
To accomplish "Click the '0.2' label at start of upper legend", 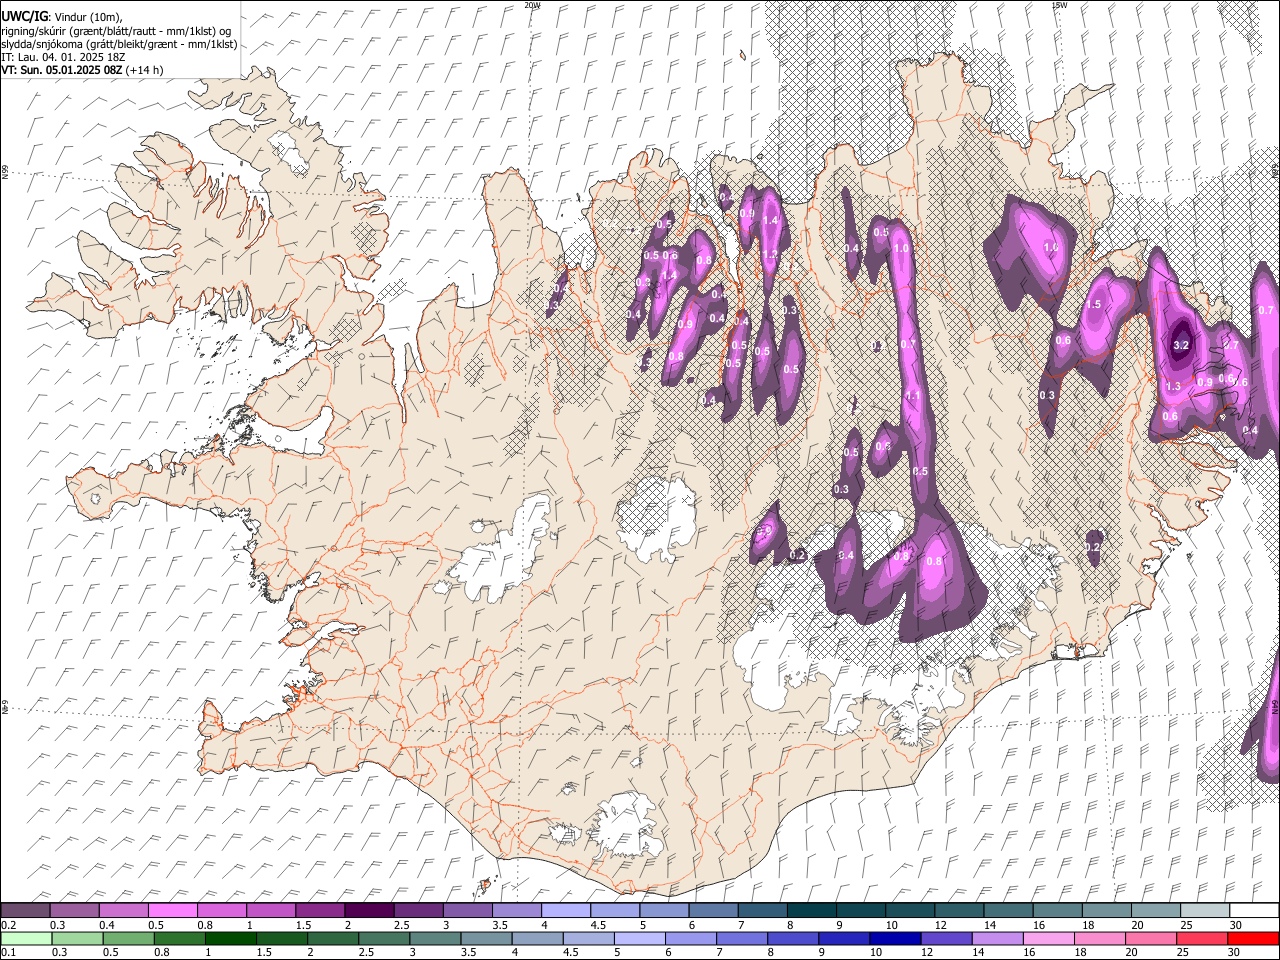I will tap(8, 925).
